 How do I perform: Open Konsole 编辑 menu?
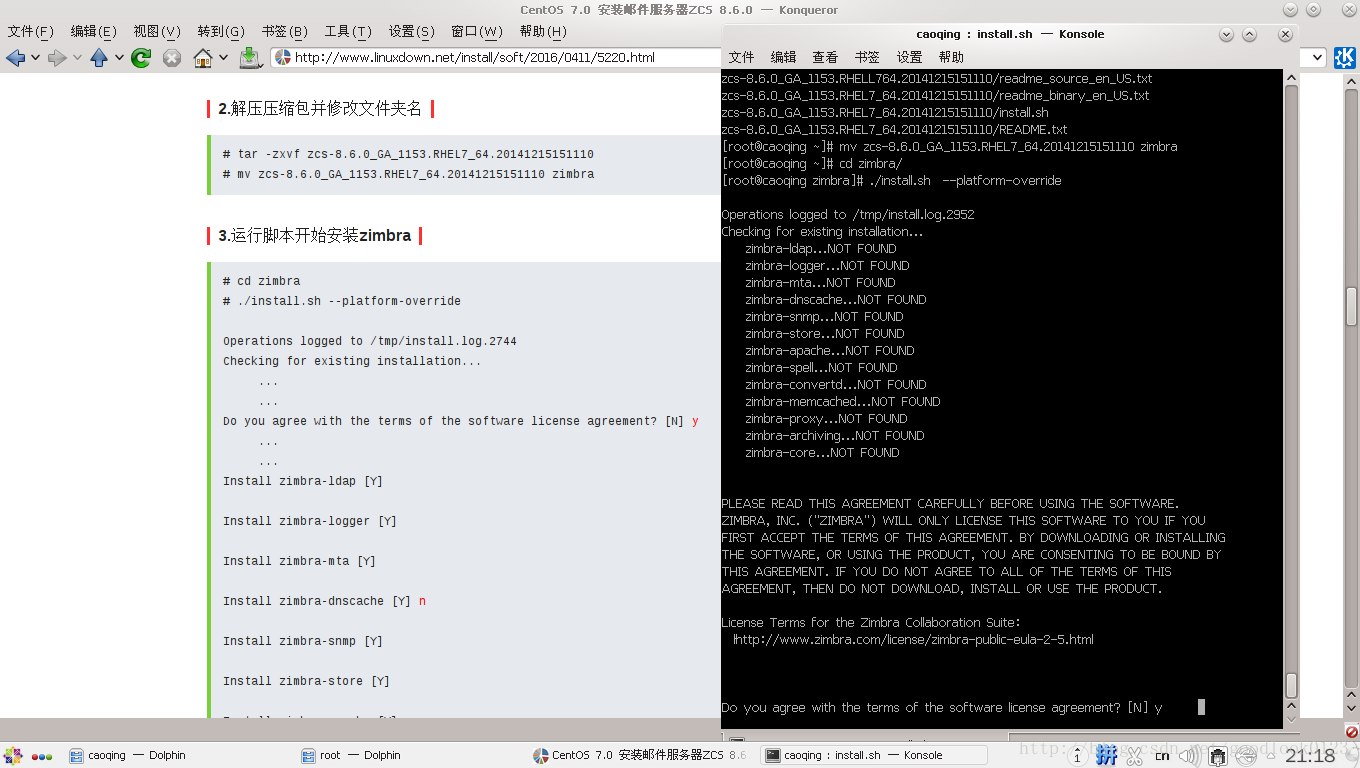click(x=783, y=57)
